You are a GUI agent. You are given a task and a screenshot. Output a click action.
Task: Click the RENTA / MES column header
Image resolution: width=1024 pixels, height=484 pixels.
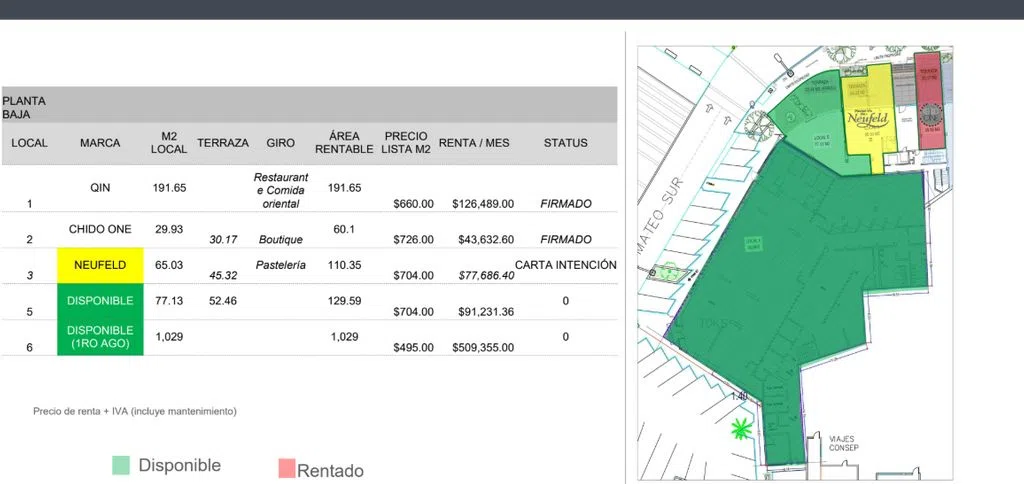tap(474, 143)
